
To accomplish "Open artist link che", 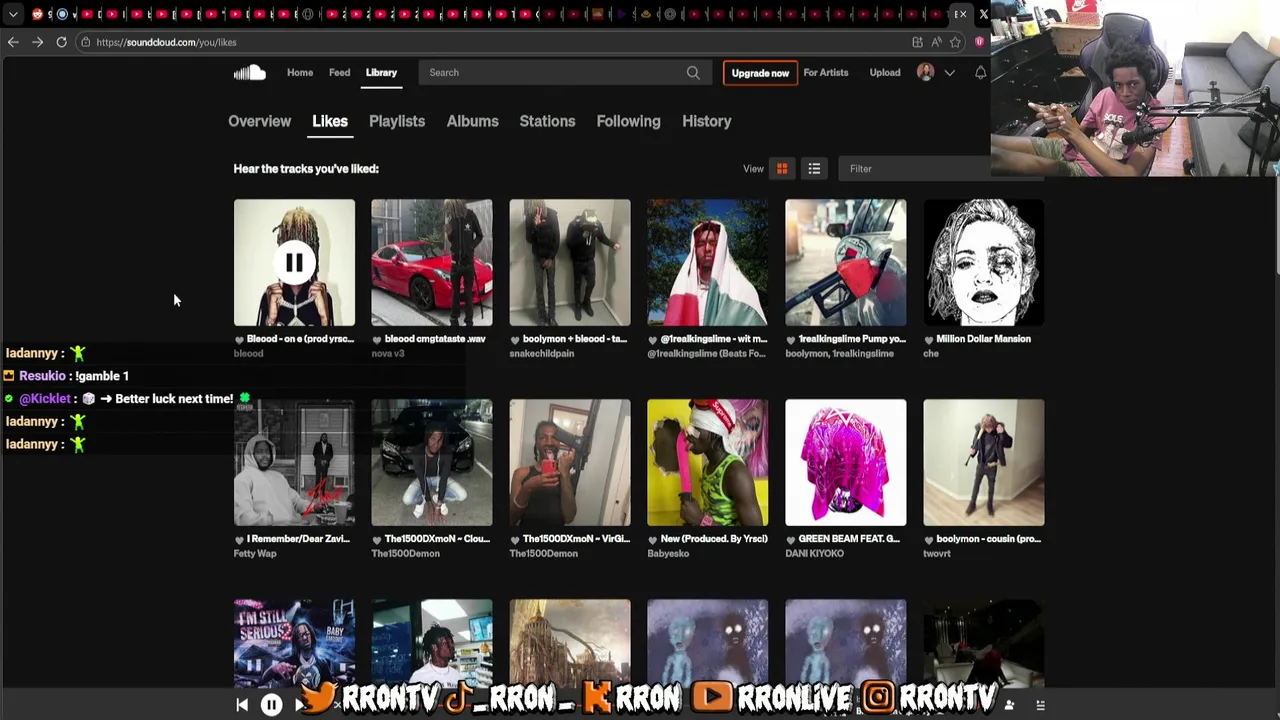I will tap(931, 354).
